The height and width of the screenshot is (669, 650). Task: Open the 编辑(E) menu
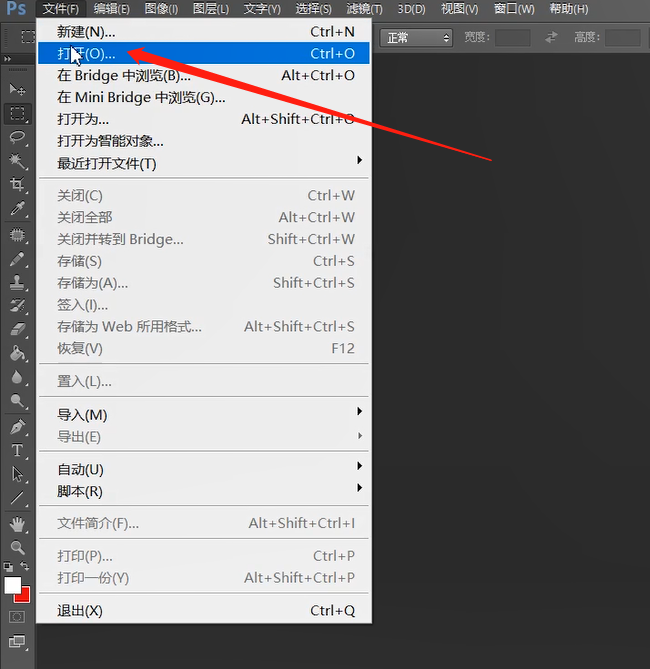click(111, 9)
